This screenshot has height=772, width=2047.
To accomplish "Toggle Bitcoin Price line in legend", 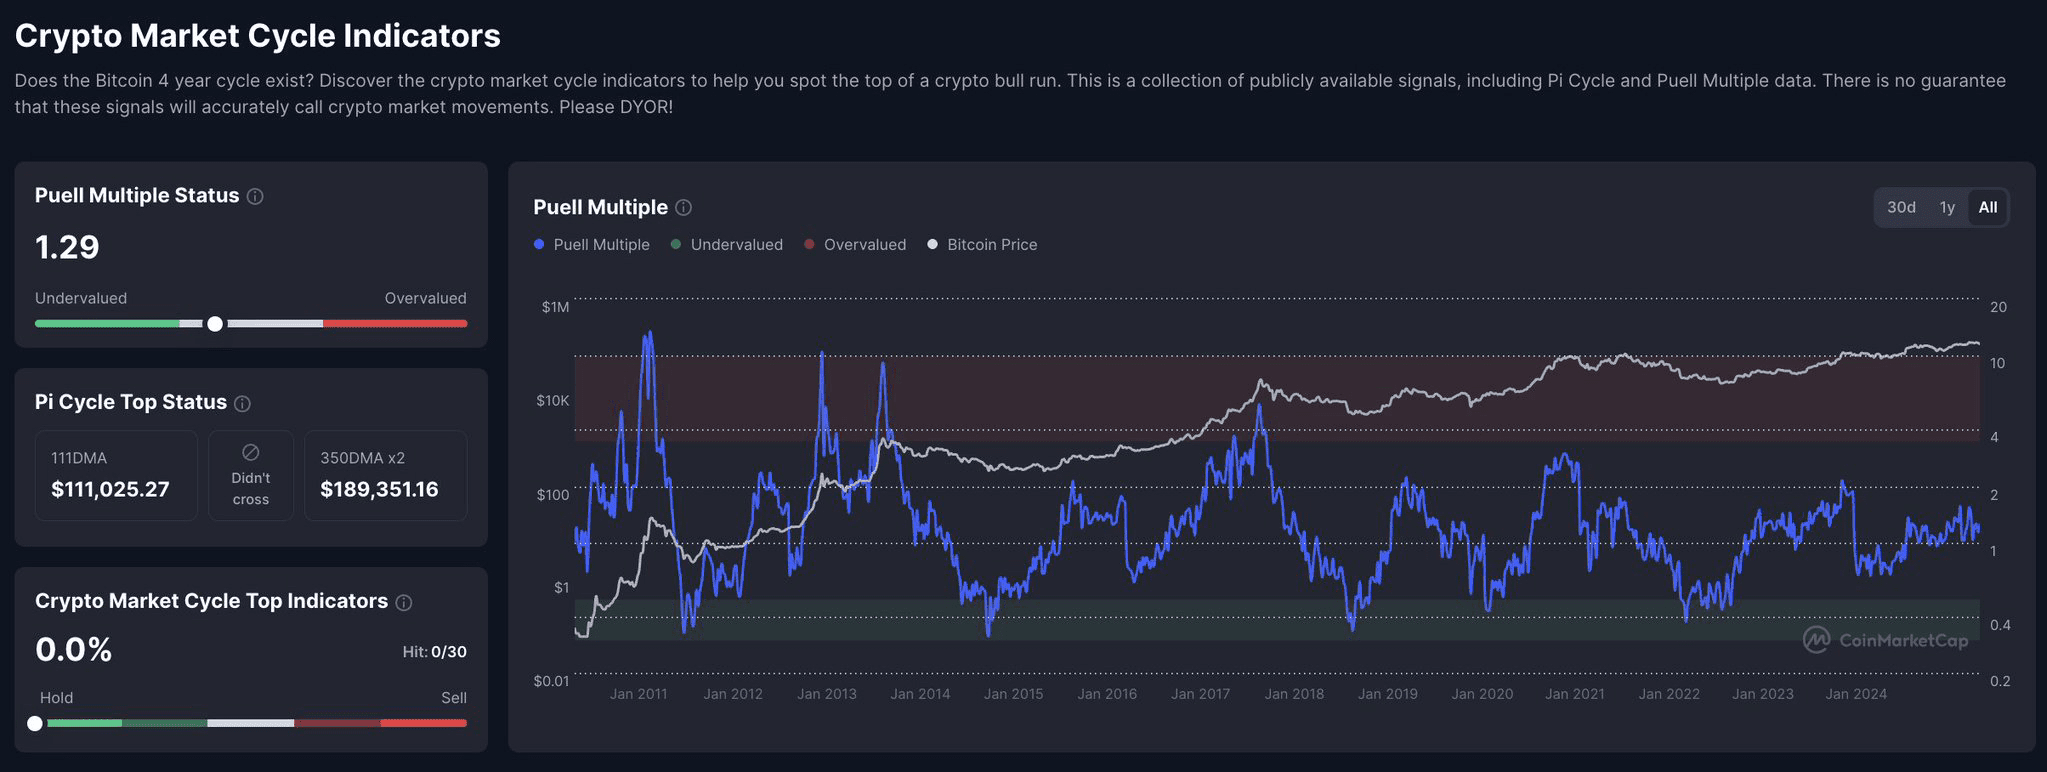I will pyautogui.click(x=982, y=245).
